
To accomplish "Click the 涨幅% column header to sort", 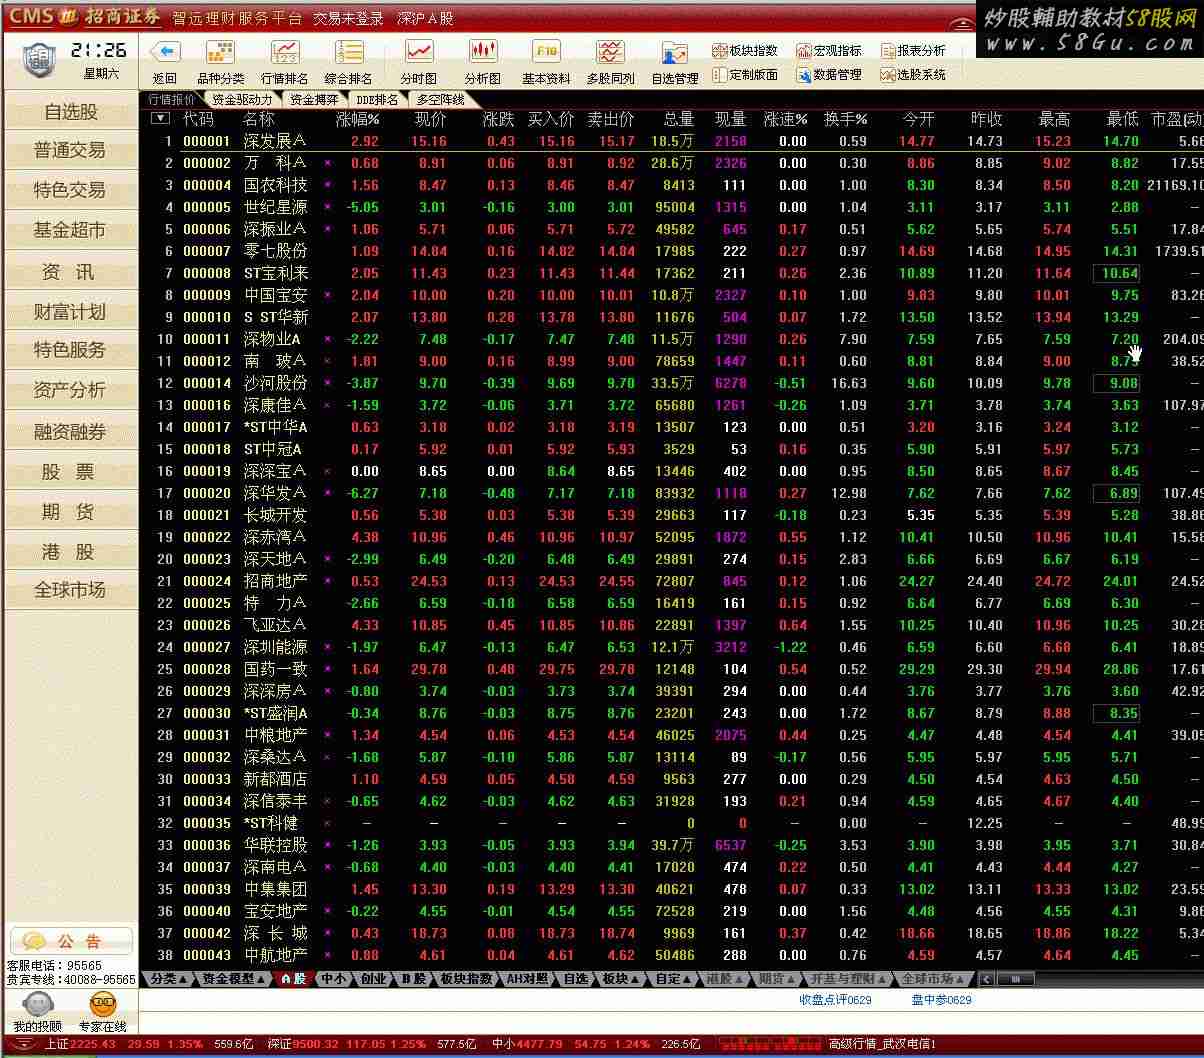I will coord(357,119).
